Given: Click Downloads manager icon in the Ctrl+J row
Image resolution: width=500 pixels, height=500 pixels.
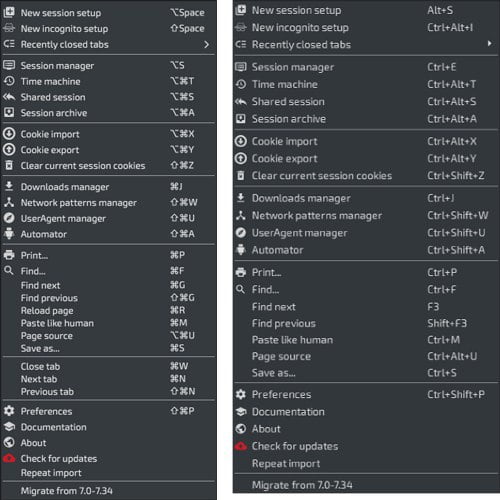Looking at the screenshot, I should coord(241,198).
